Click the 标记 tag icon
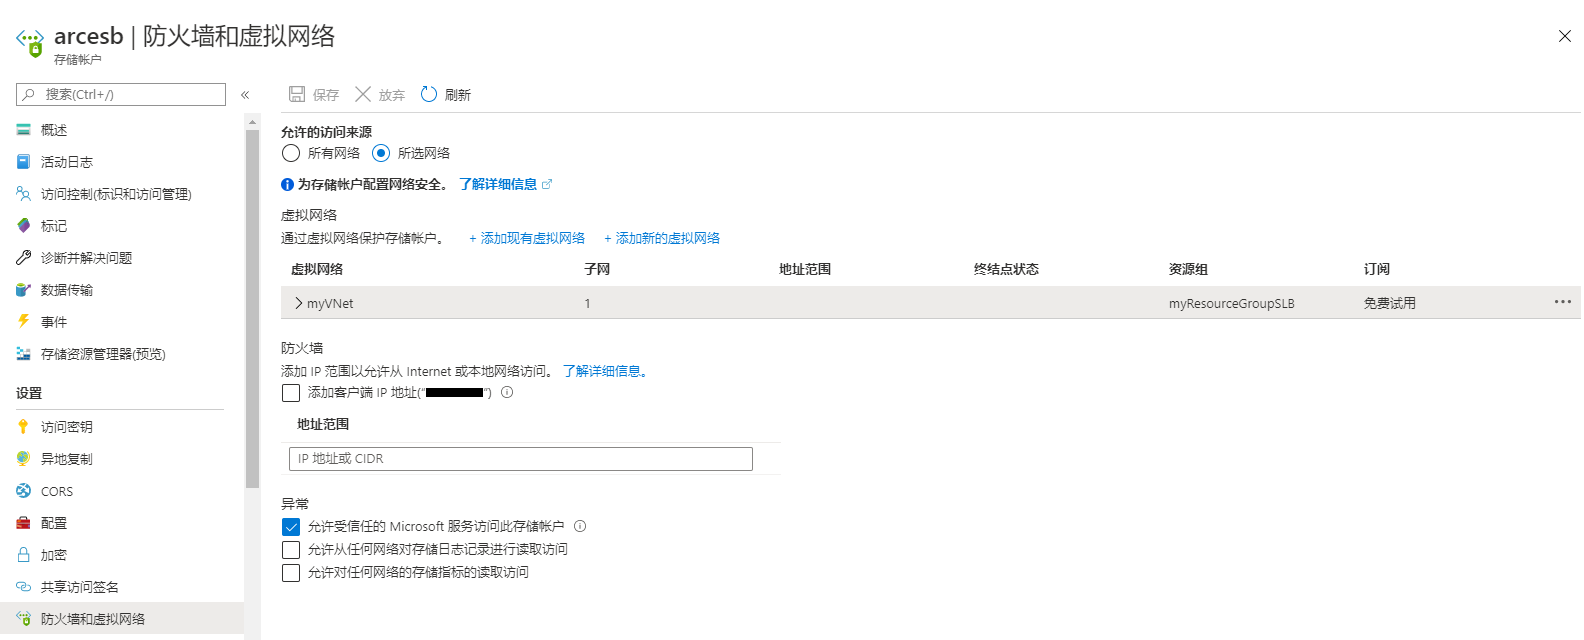Screen dimensions: 1584x640 click(24, 226)
